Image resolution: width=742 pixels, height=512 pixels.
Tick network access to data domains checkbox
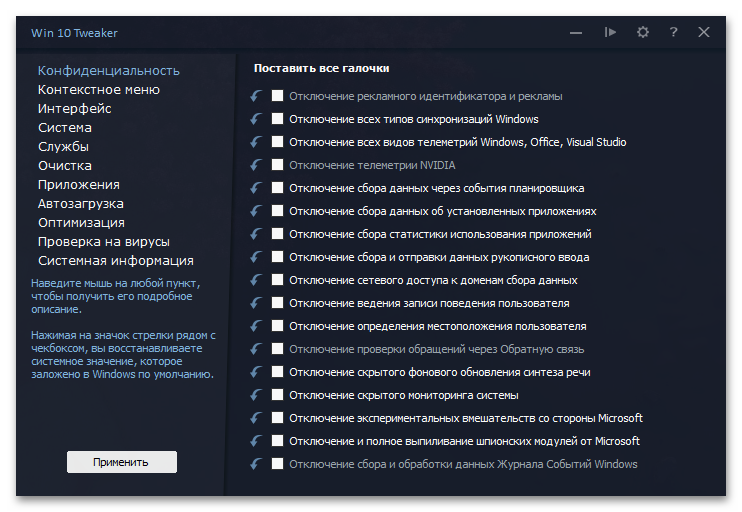pos(277,280)
